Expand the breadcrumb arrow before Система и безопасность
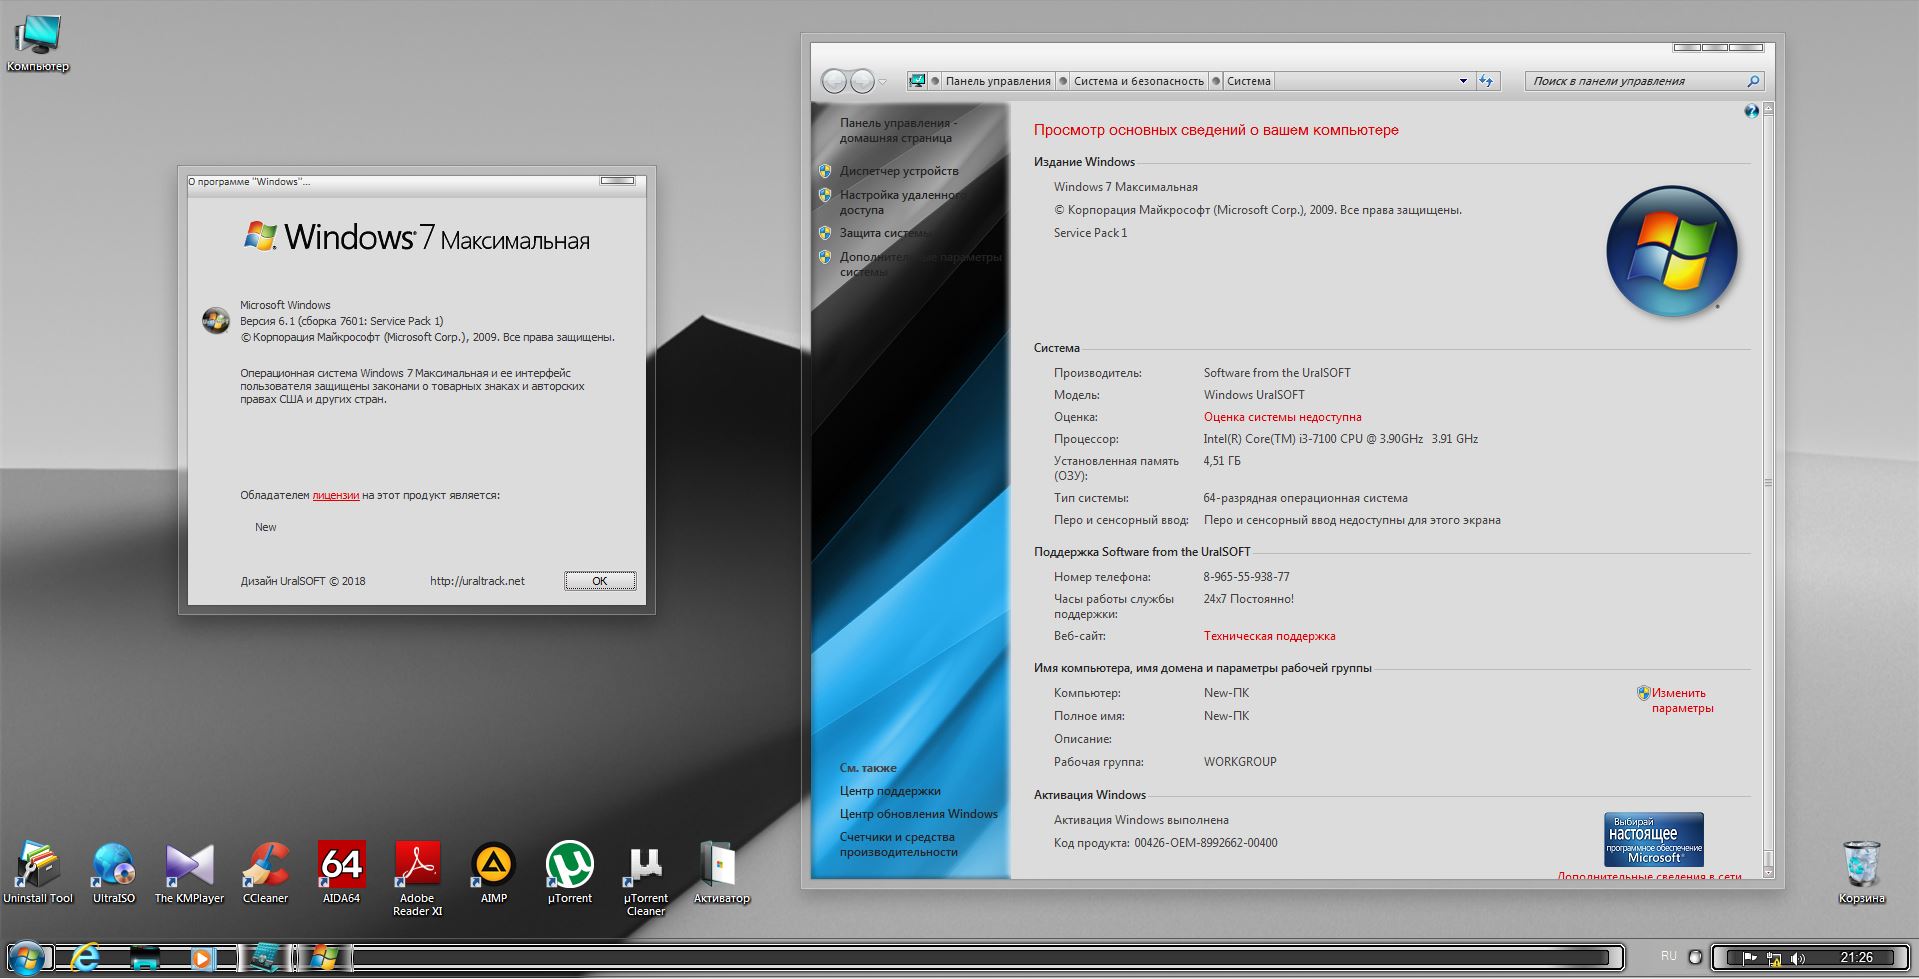This screenshot has height=979, width=1919. tap(1063, 81)
